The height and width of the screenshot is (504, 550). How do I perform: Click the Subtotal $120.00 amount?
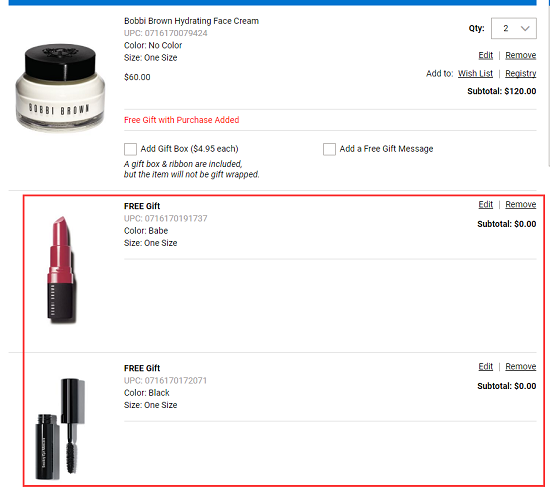502,91
